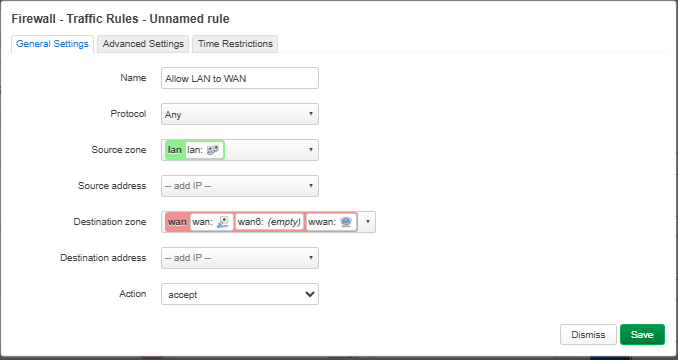Open the Action dropdown showing accept
This screenshot has height=360, width=678.
click(x=240, y=294)
